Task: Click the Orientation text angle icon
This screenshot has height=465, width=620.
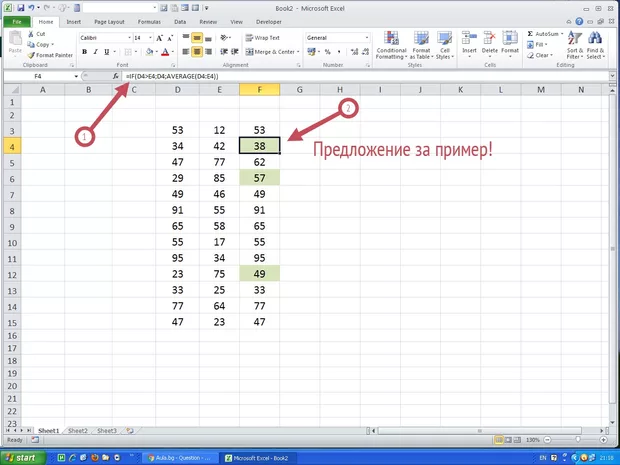Action: pos(224,38)
